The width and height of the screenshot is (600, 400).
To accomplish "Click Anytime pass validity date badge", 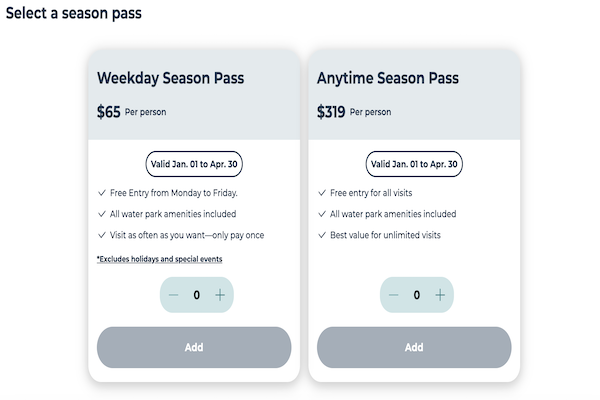I will (414, 164).
